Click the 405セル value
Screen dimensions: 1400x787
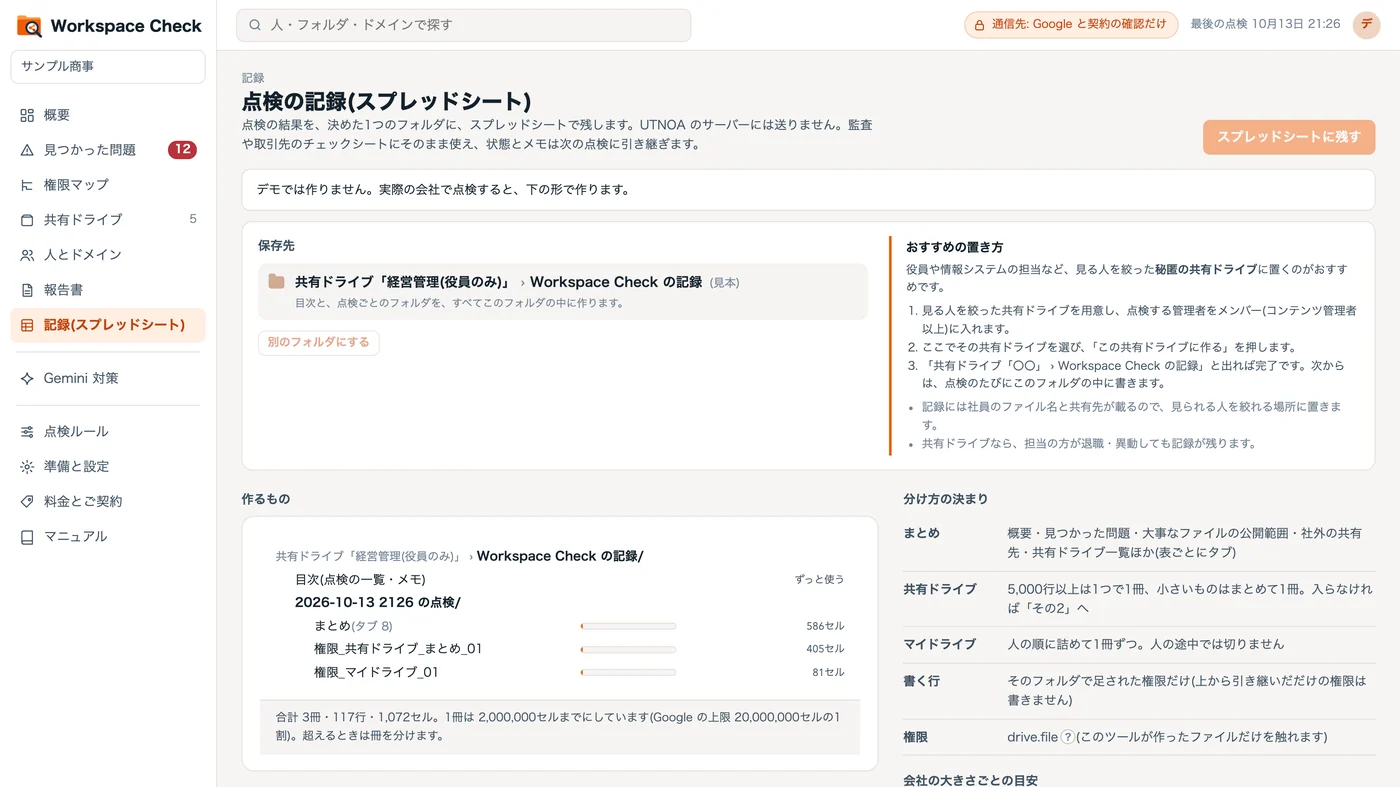pyautogui.click(x=825, y=650)
